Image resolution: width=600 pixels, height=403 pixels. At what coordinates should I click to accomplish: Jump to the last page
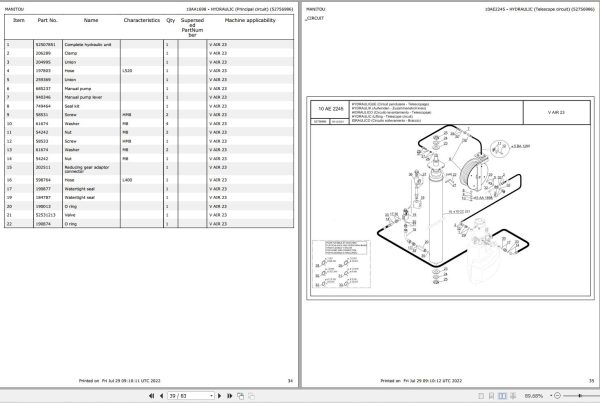(x=230, y=396)
